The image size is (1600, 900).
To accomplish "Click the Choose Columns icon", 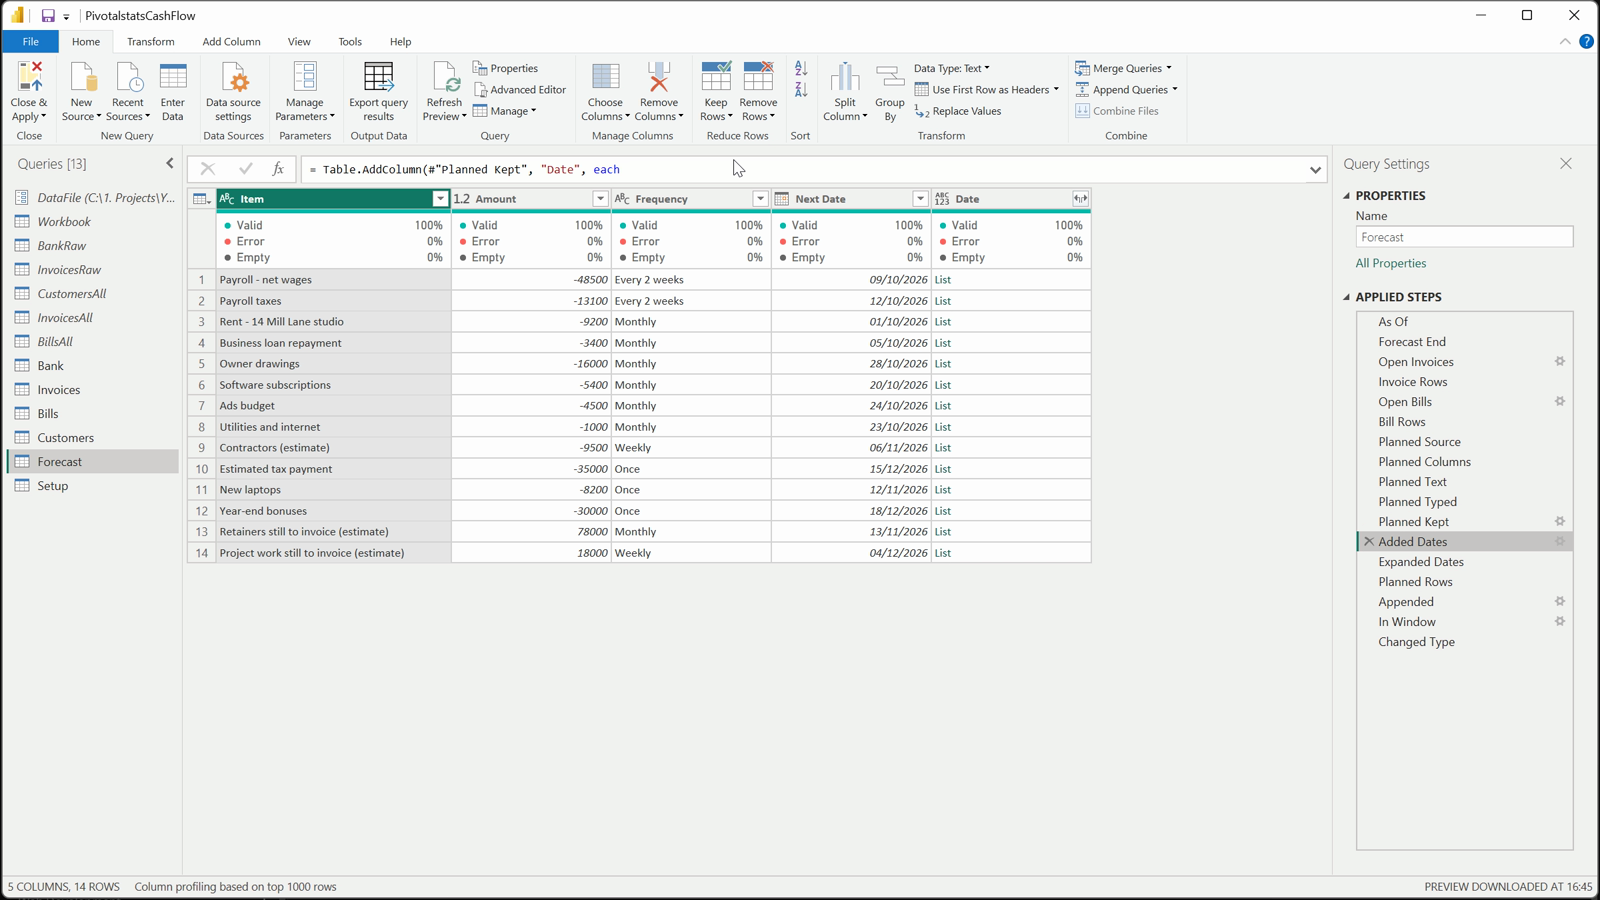I will pyautogui.click(x=605, y=77).
